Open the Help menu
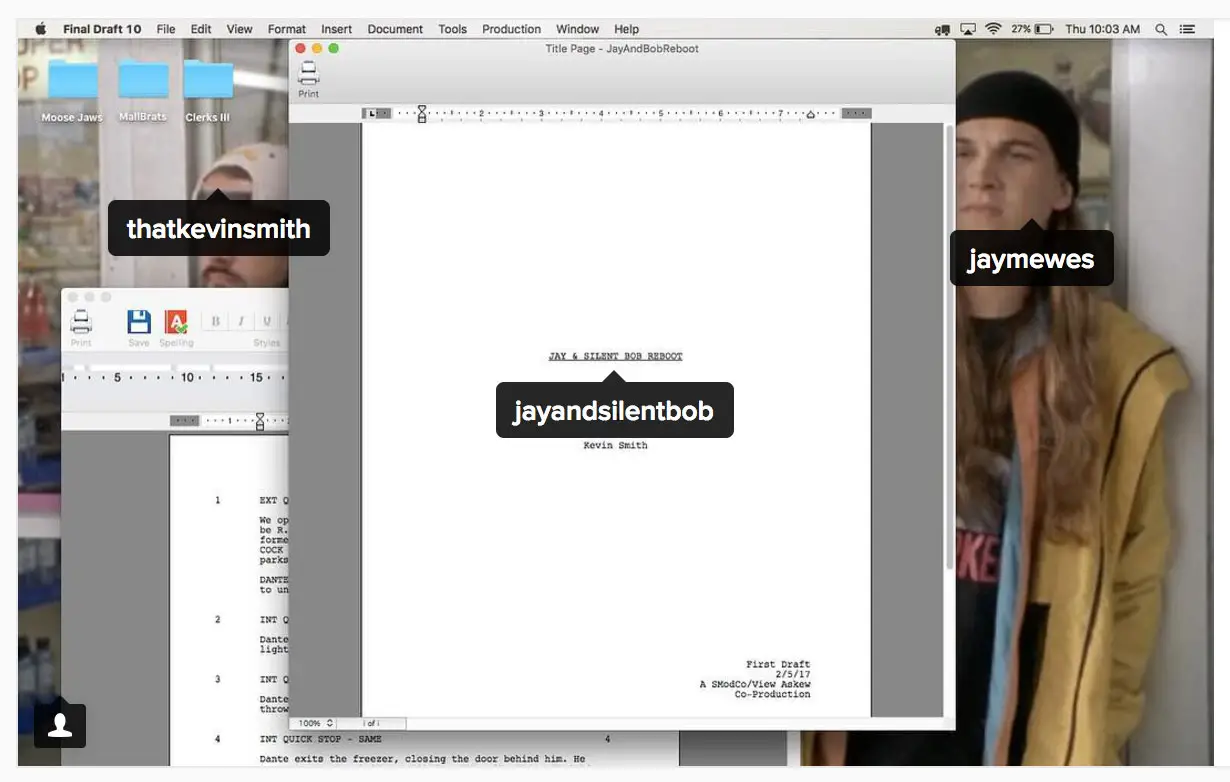 click(626, 29)
